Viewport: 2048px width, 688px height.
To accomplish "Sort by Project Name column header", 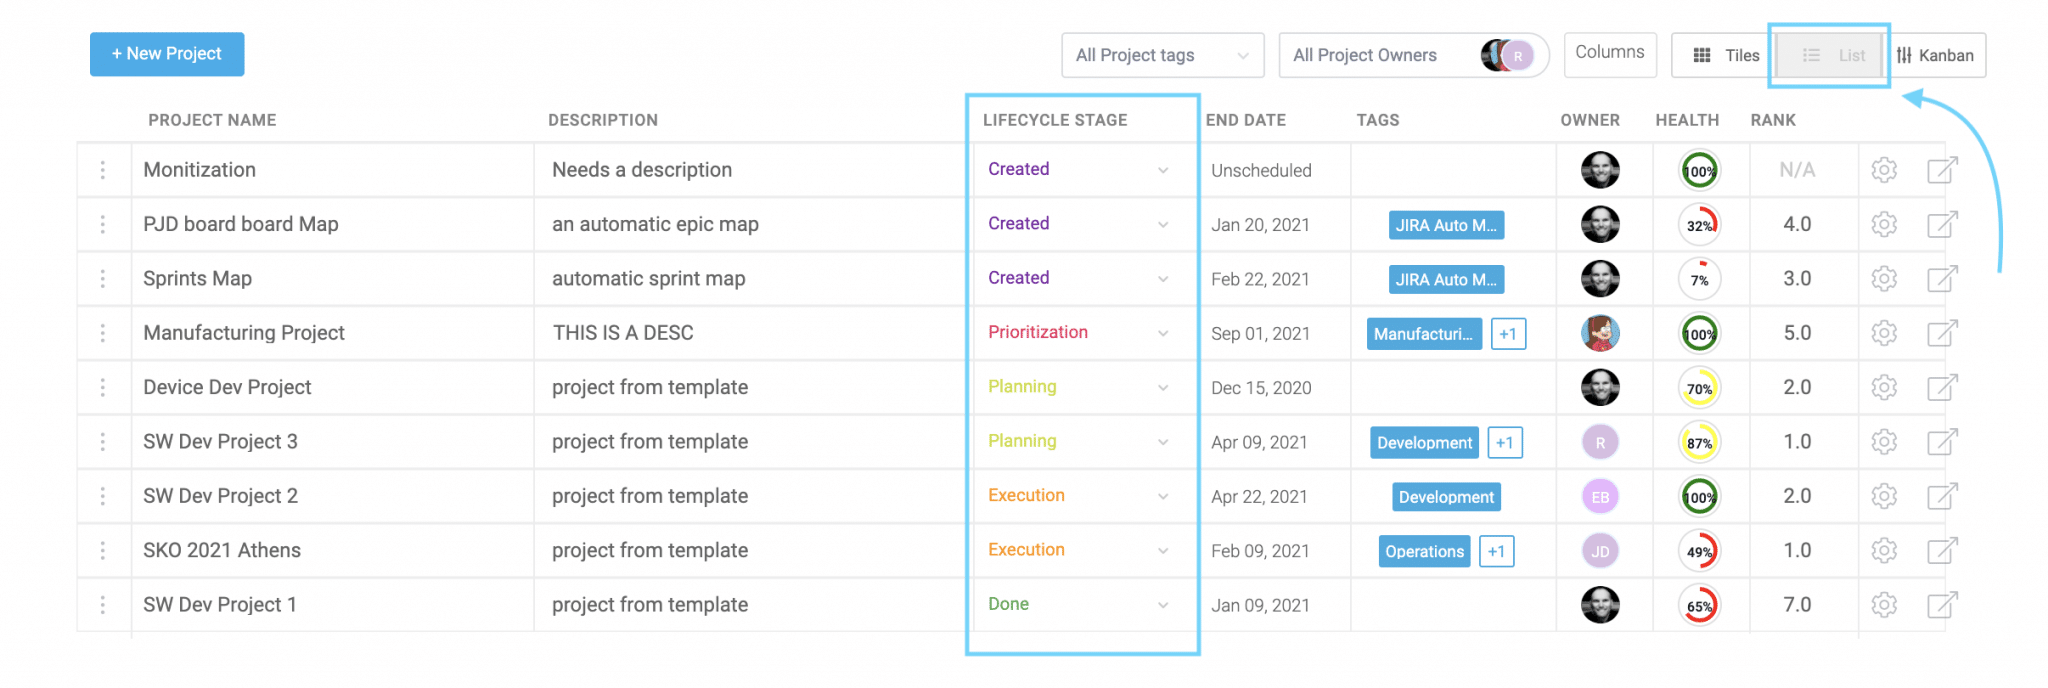I will (x=212, y=120).
